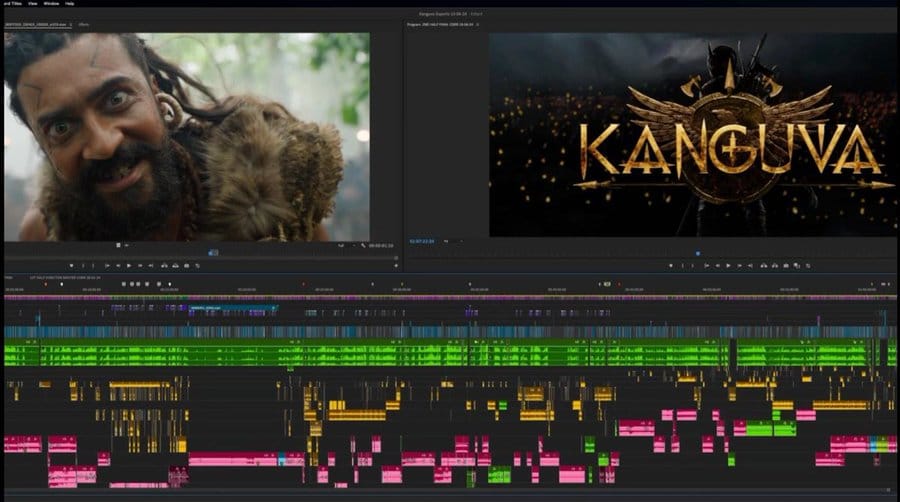
Task: Click Export Frame camera icon in Program monitor
Action: click(x=786, y=265)
